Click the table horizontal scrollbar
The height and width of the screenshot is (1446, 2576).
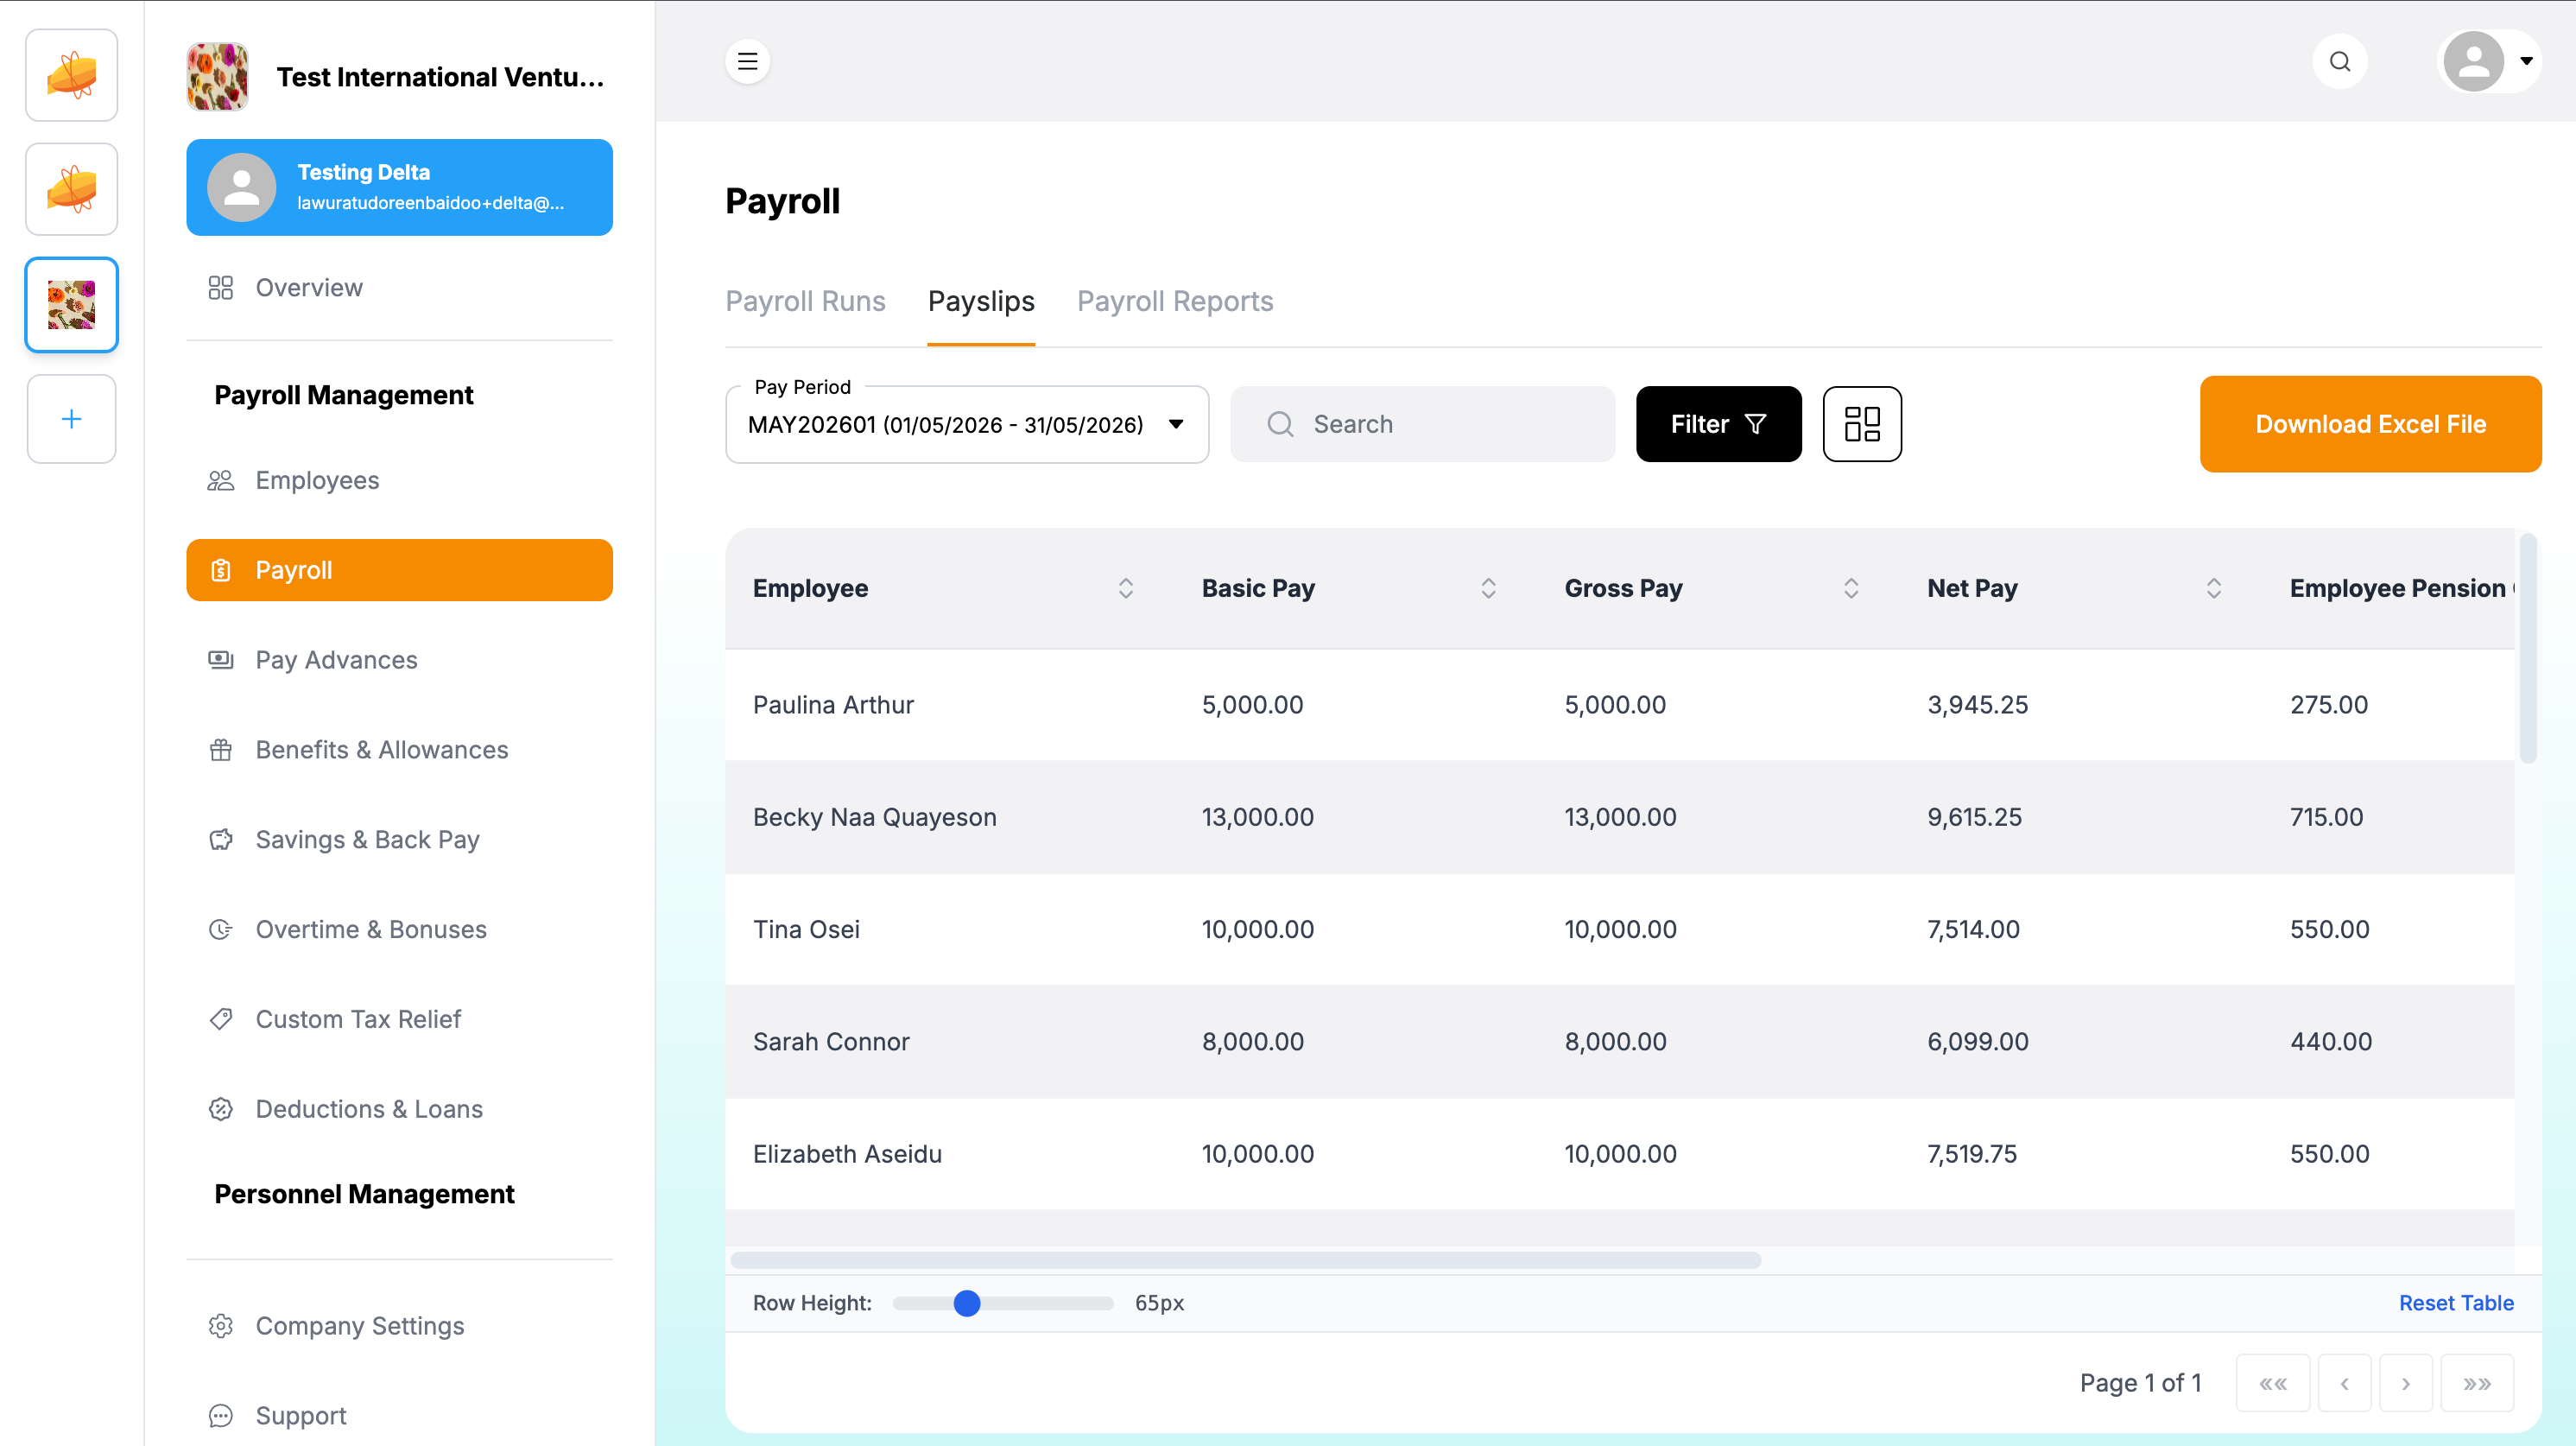coord(1246,1260)
